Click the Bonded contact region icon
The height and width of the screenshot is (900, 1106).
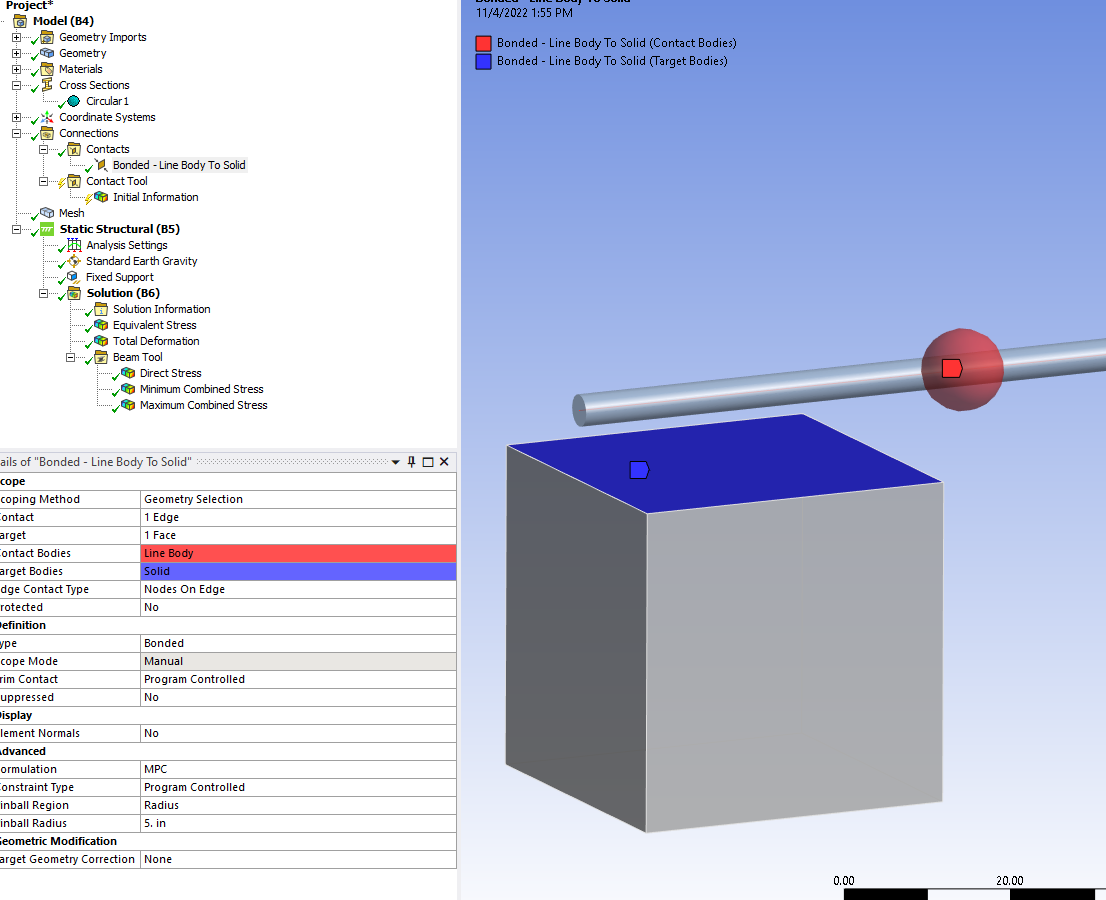pyautogui.click(x=101, y=165)
